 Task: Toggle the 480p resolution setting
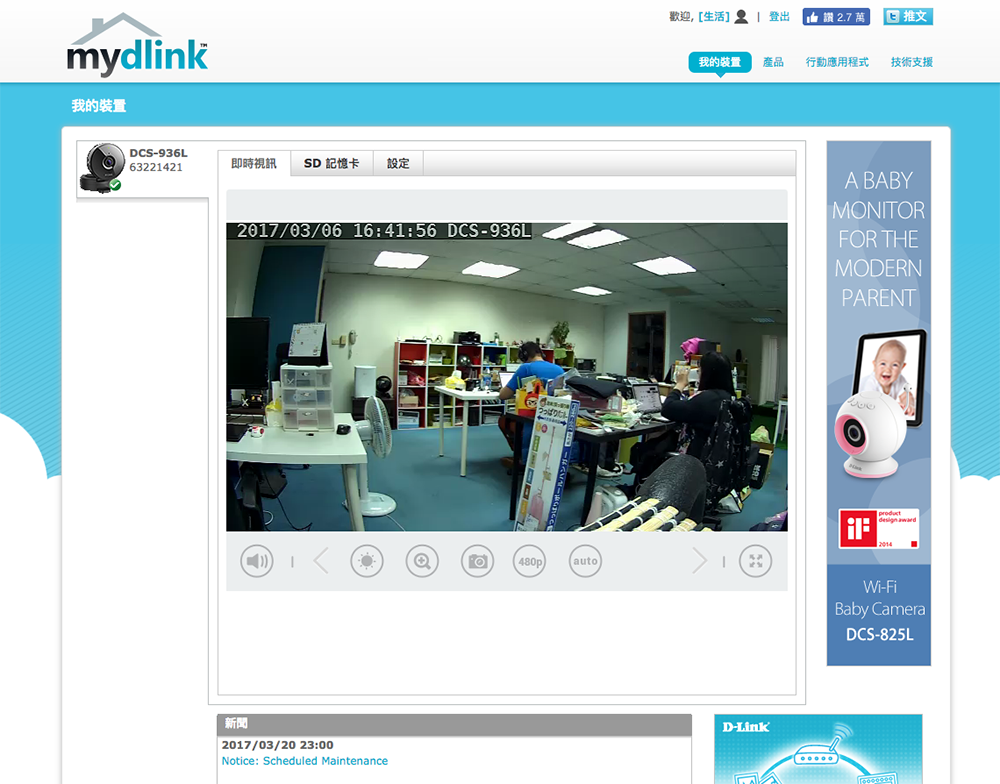pos(530,561)
